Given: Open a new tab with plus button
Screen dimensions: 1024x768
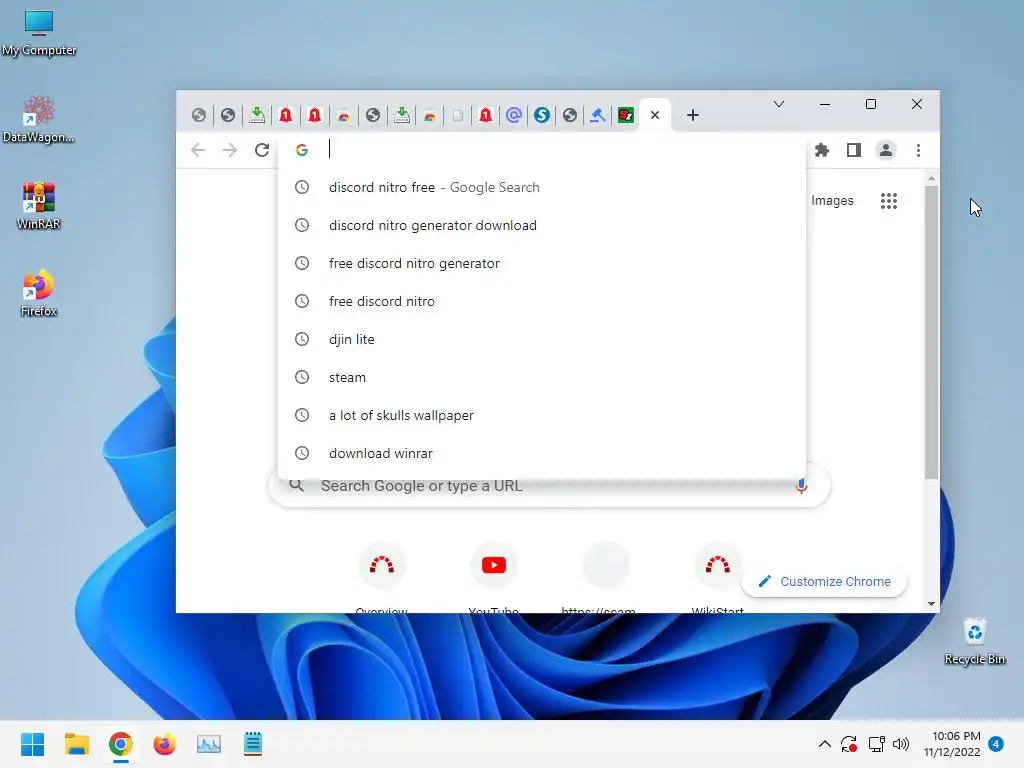Looking at the screenshot, I should [x=693, y=115].
